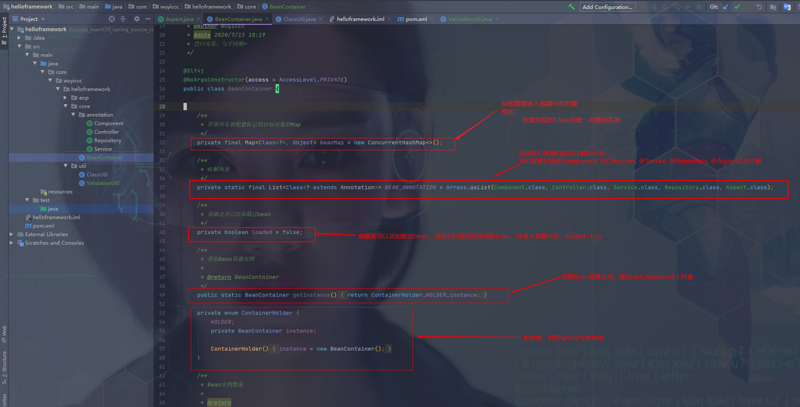Collapse the core package
The width and height of the screenshot is (800, 407).
point(65,106)
